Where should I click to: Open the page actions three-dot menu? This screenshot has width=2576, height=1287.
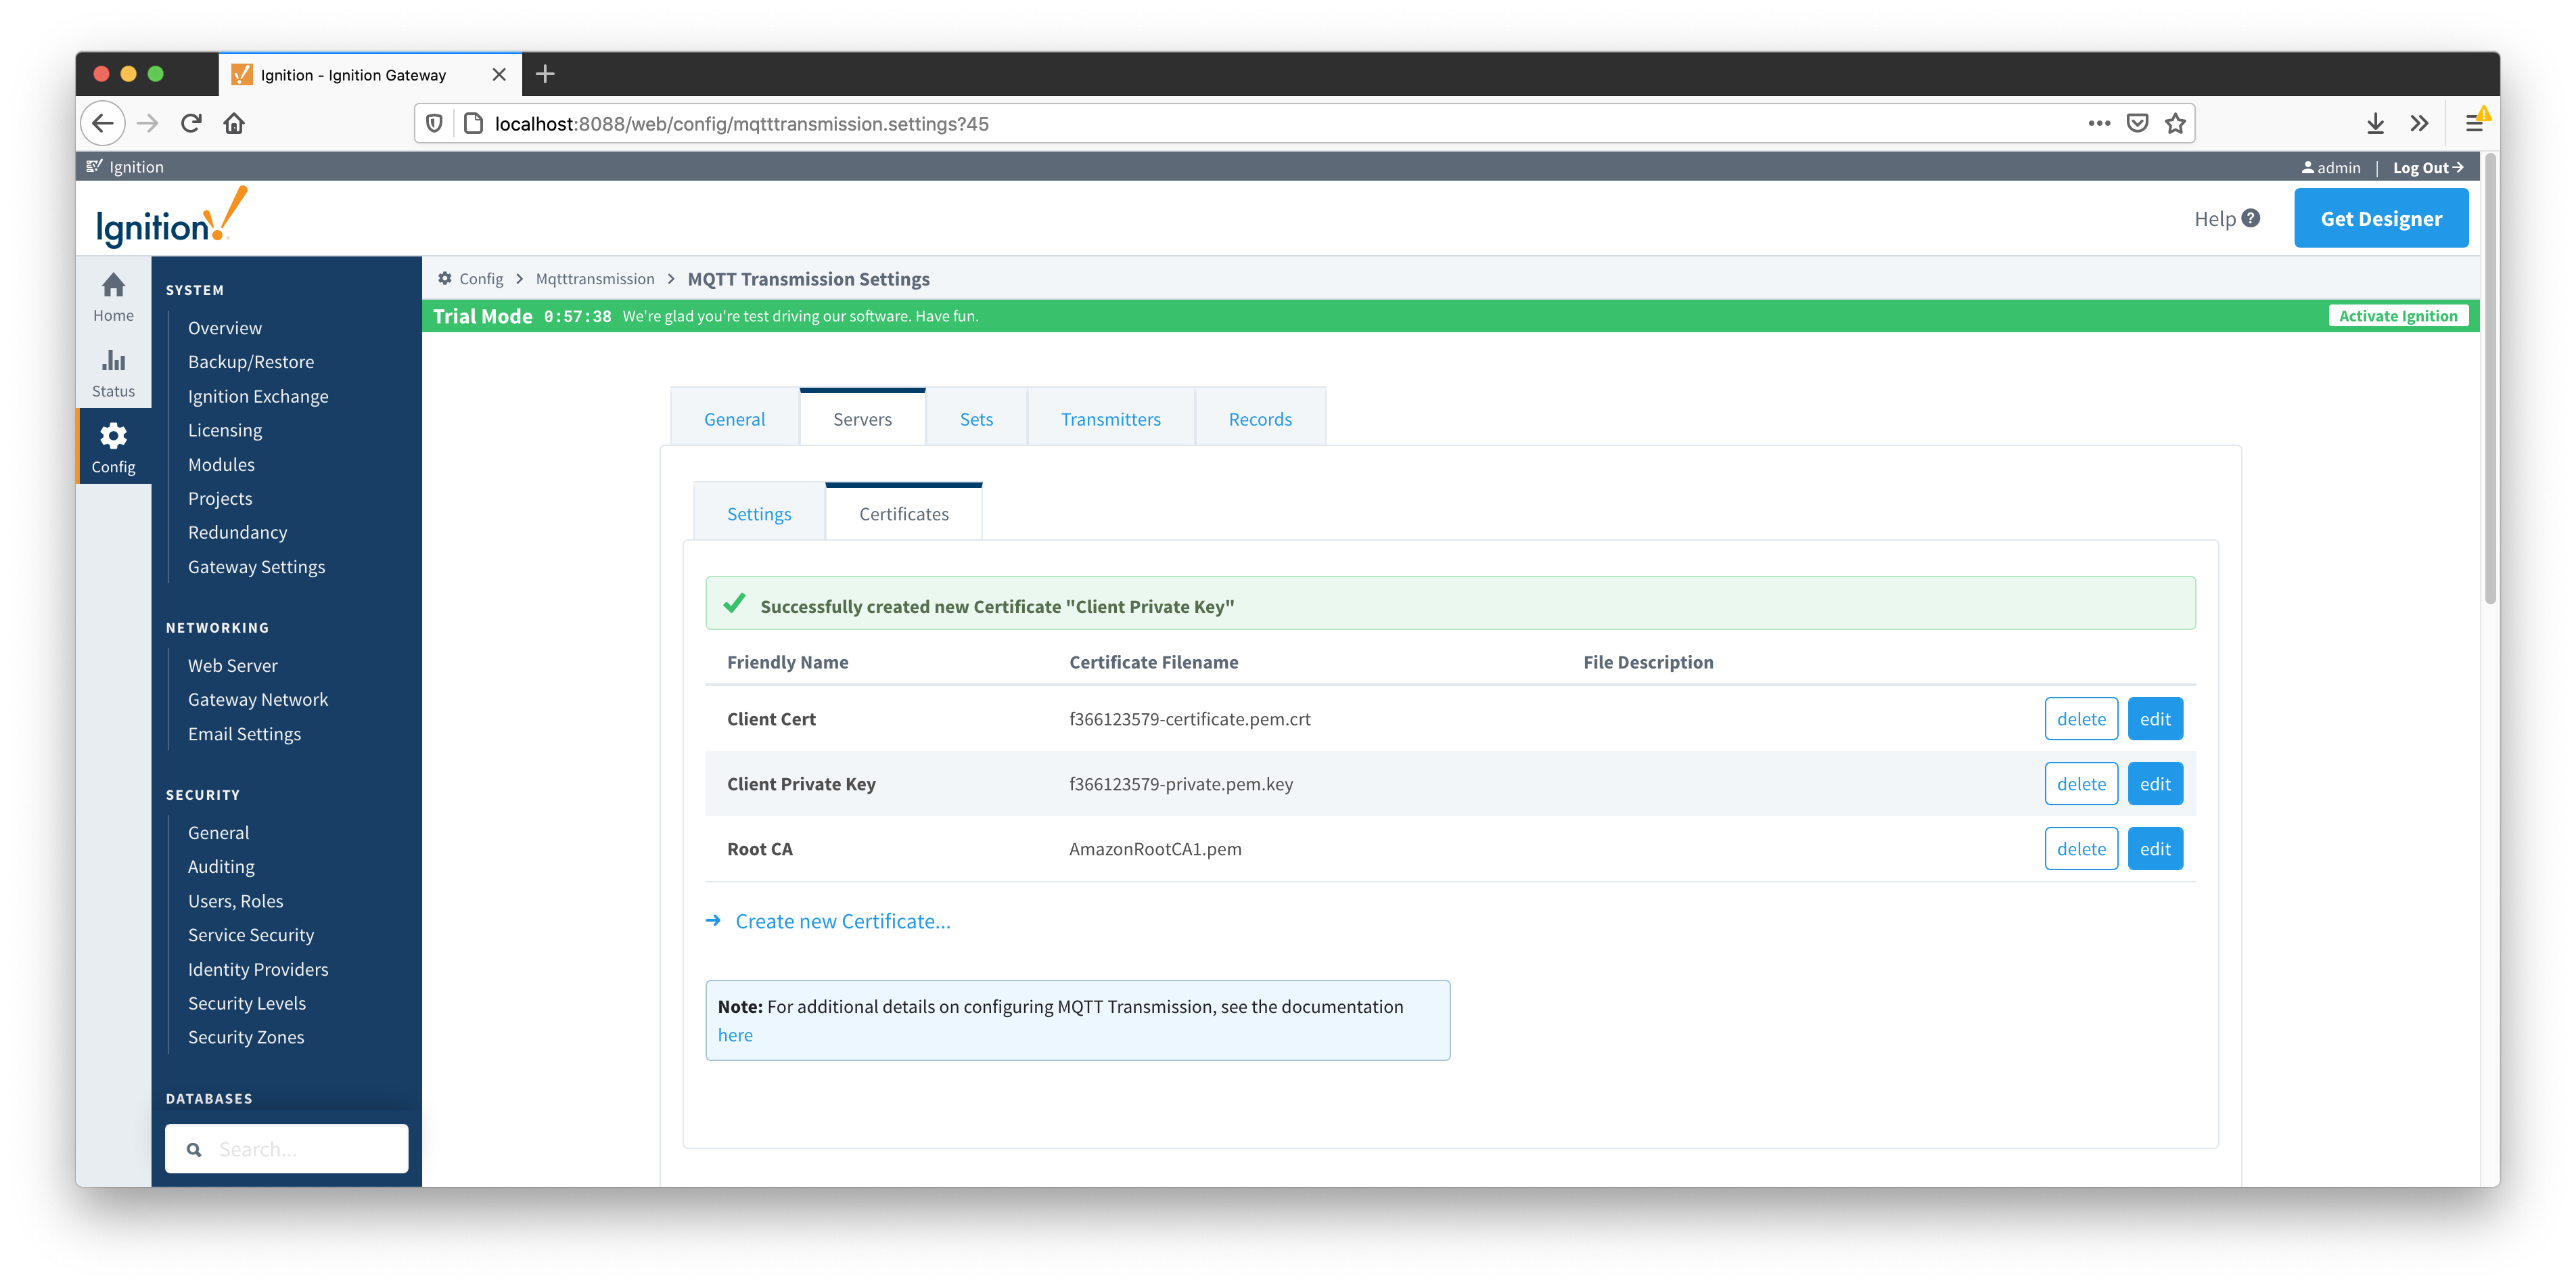coord(2098,123)
